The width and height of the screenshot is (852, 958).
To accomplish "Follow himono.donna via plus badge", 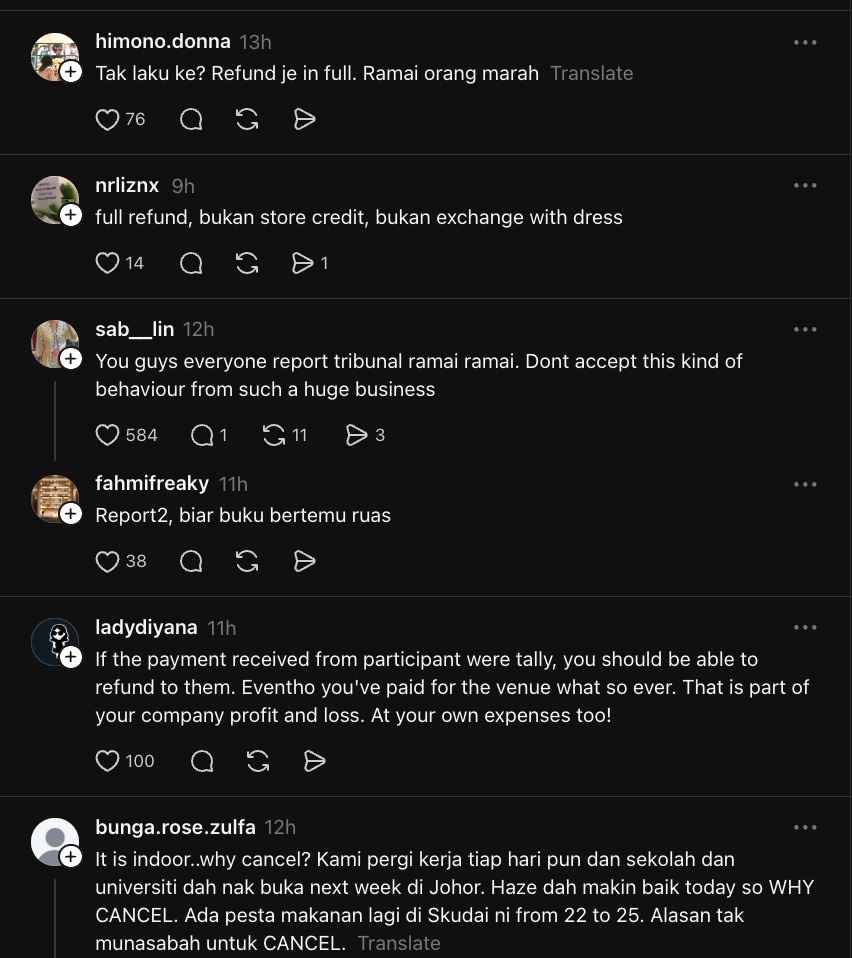I will [x=71, y=71].
